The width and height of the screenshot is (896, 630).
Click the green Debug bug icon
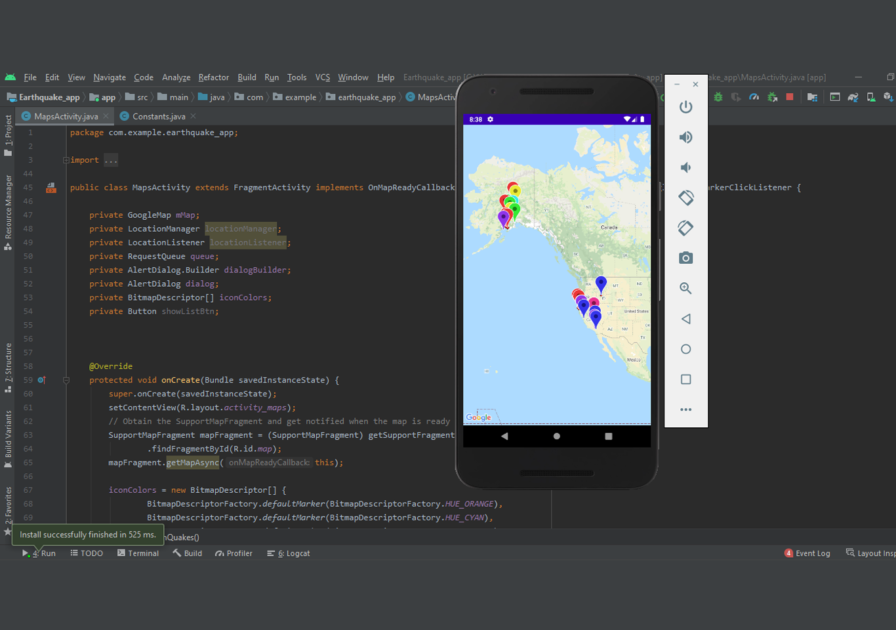click(718, 97)
